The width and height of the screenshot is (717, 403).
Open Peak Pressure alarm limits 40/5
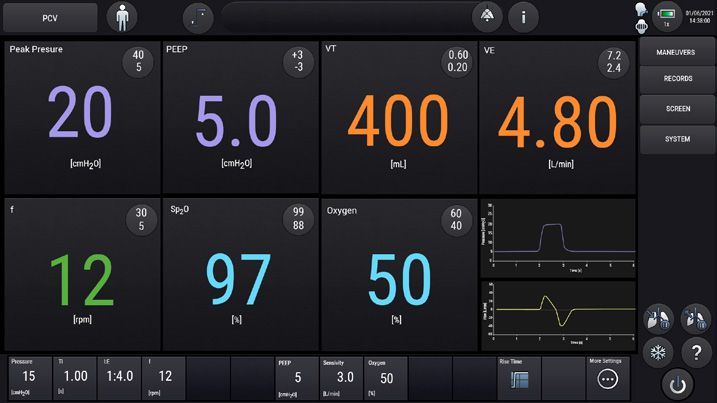coord(137,62)
